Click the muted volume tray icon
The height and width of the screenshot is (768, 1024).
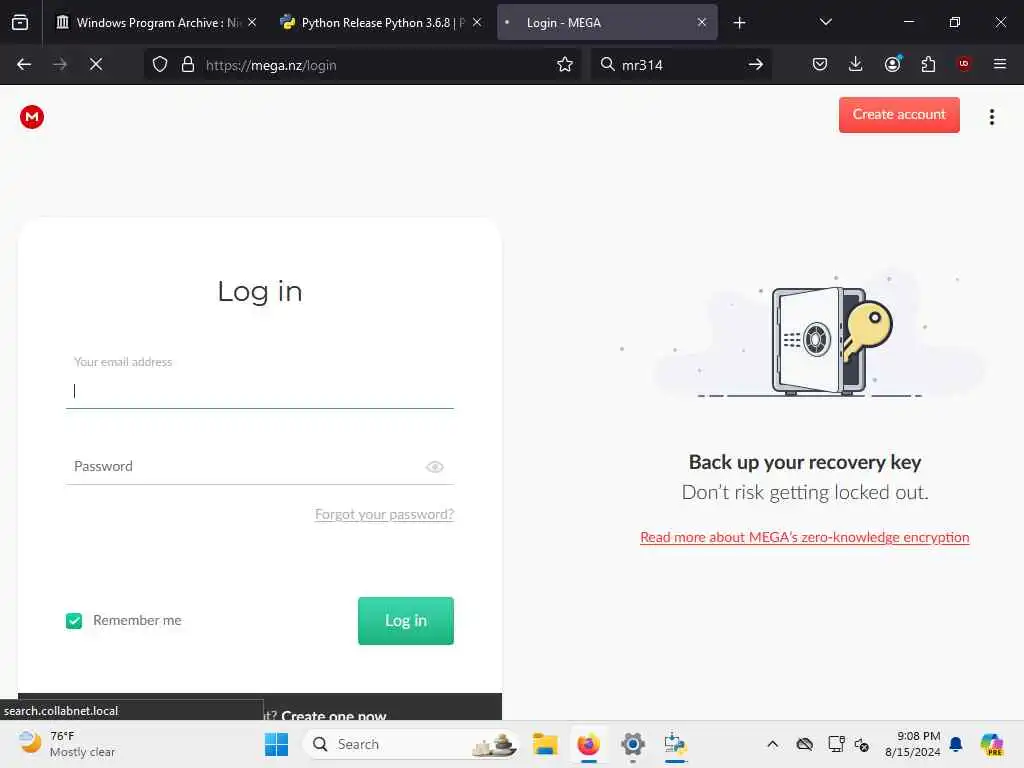(862, 744)
